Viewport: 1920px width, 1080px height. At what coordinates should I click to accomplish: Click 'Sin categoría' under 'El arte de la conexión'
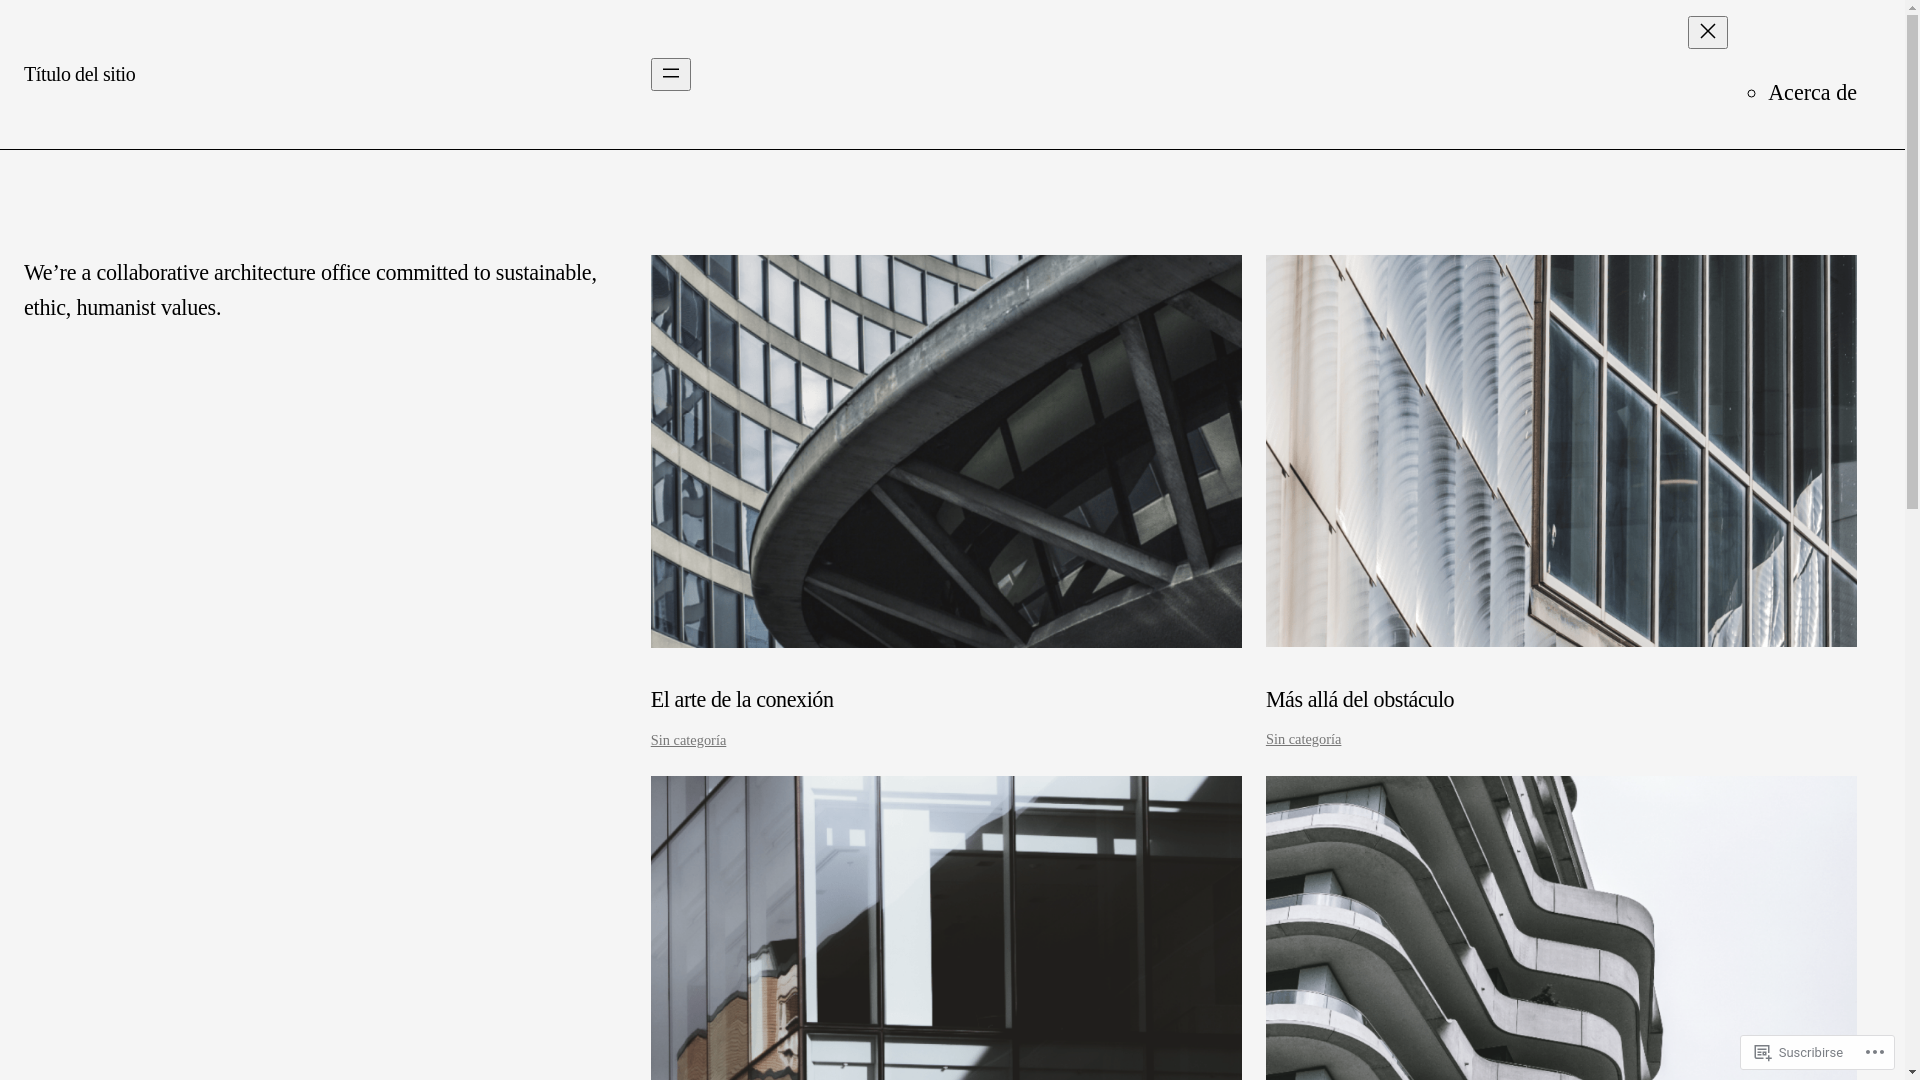point(688,740)
